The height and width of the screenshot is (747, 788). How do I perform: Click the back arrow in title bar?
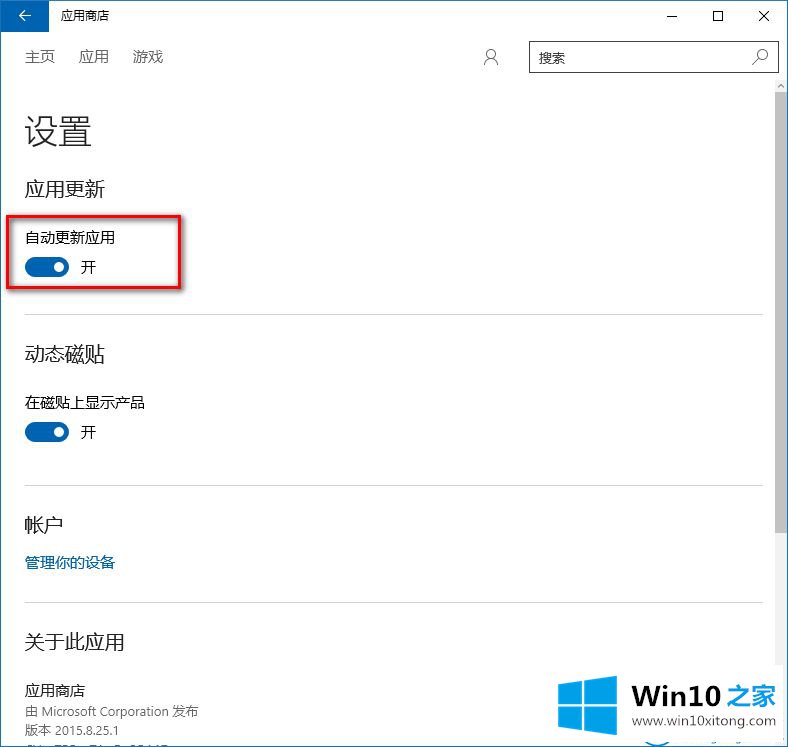click(x=24, y=16)
